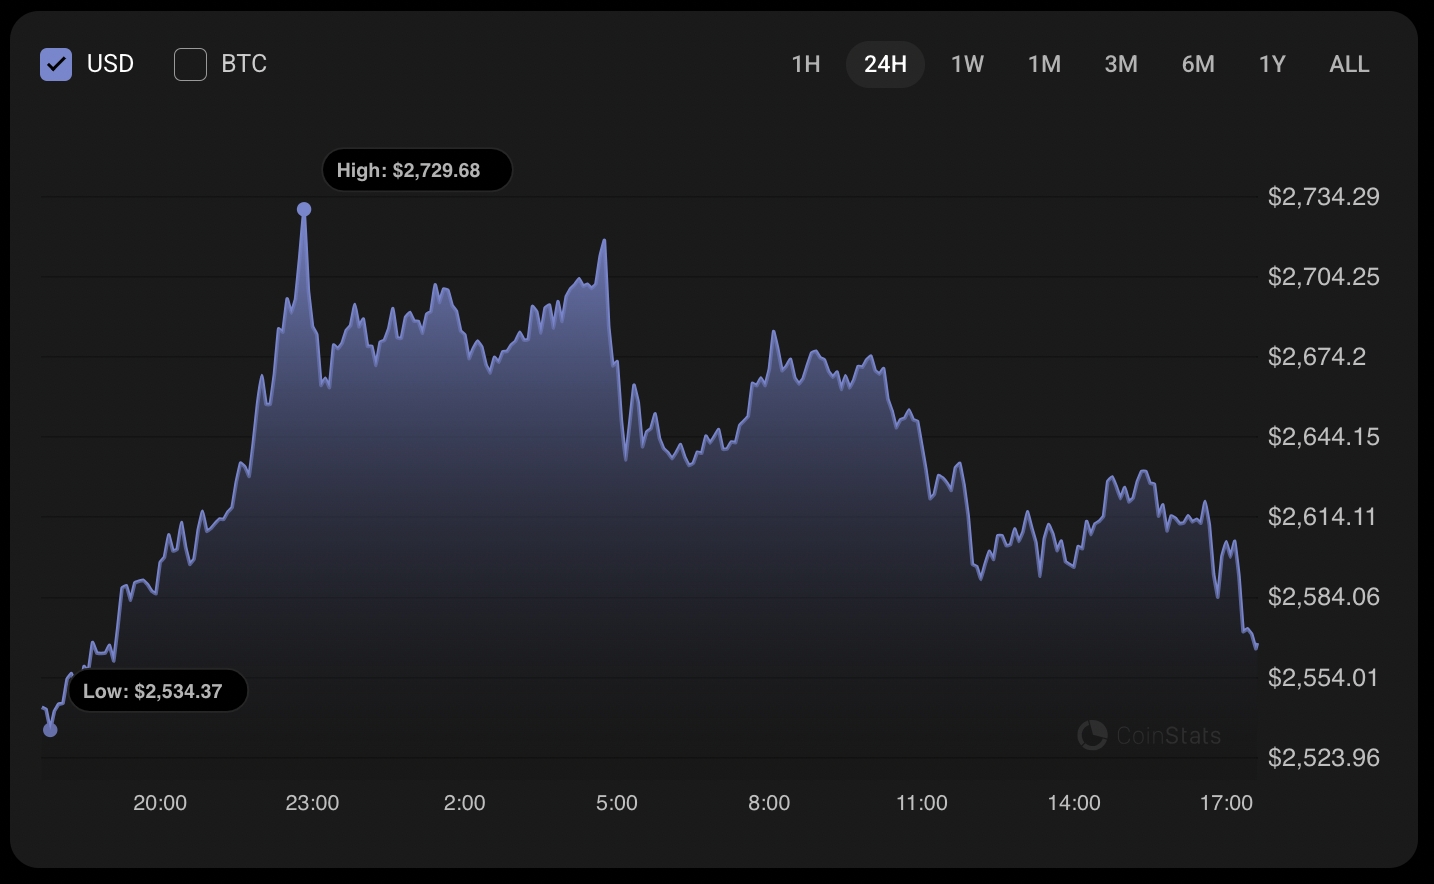Viewport: 1434px width, 884px height.
Task: Click the CoinStats logo icon
Action: 1092,736
